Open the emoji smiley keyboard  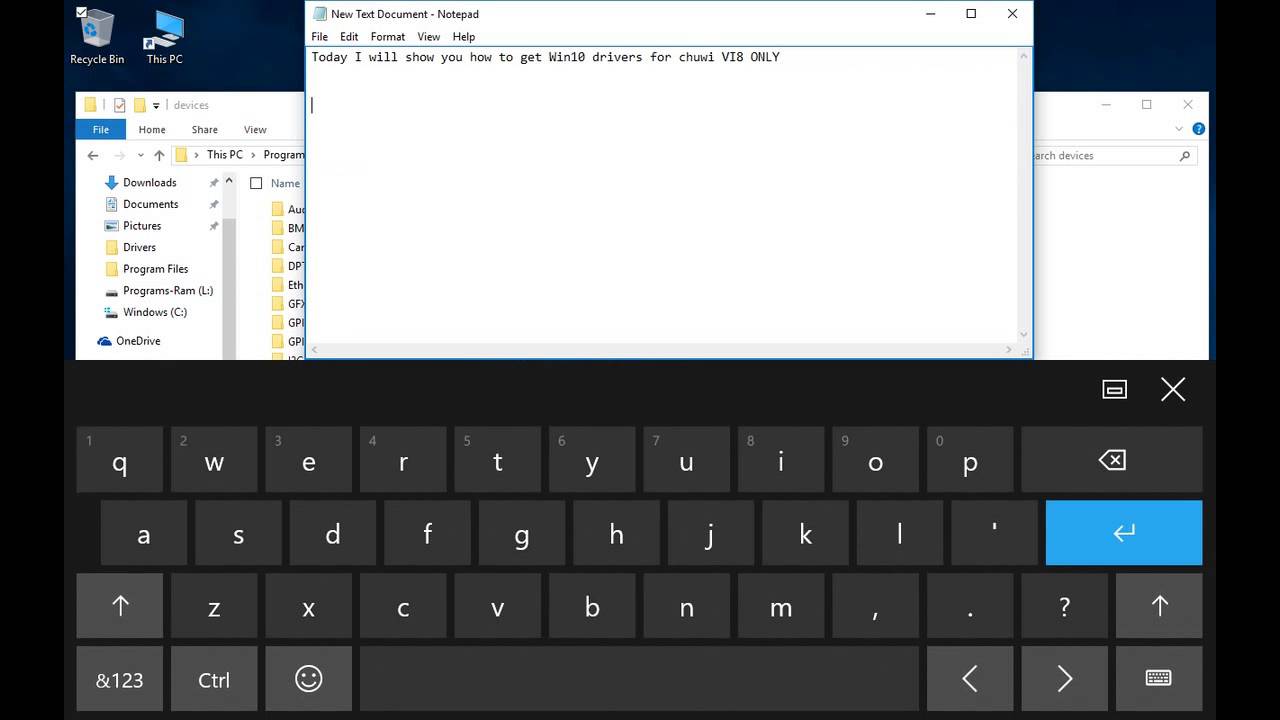pyautogui.click(x=309, y=679)
